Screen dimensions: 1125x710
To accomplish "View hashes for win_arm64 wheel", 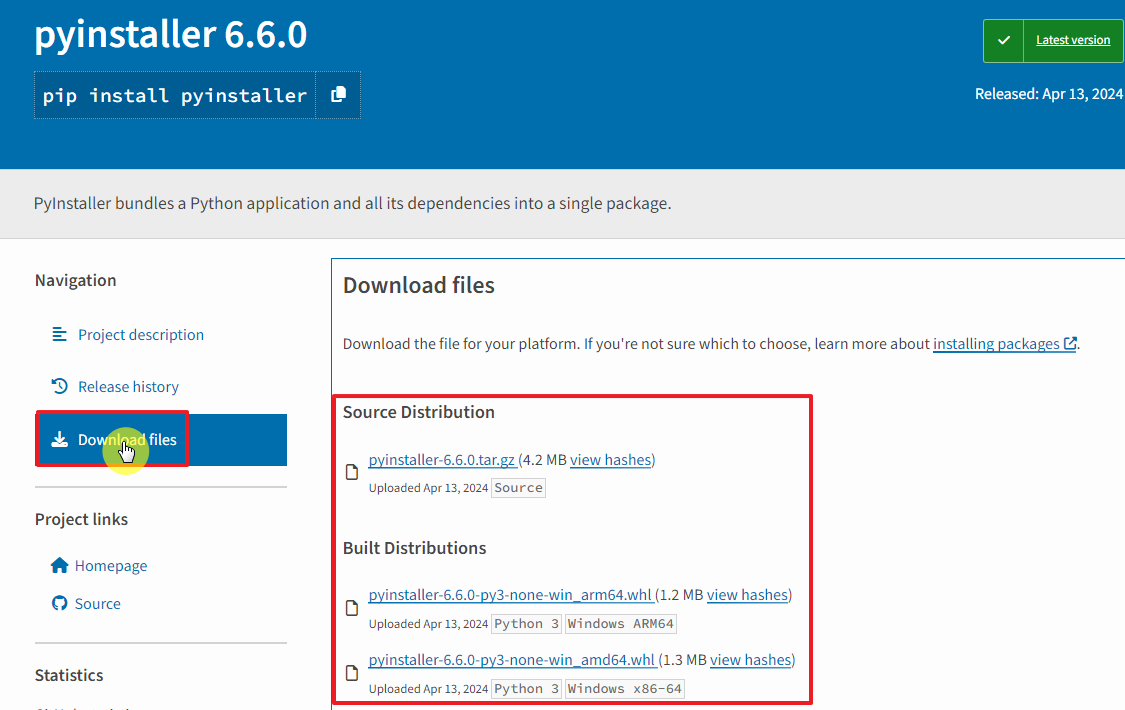I will [748, 595].
